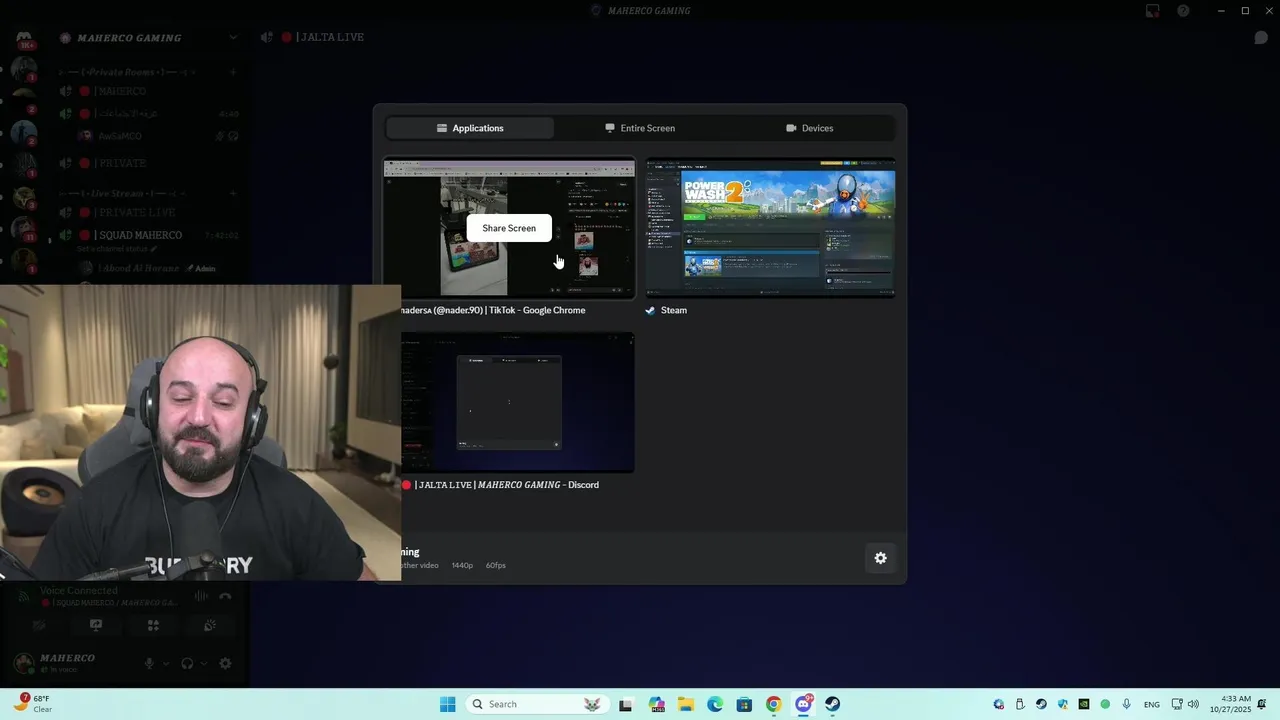Disconnect from voice with the phone icon
This screenshot has height=720, width=1280.
pyautogui.click(x=225, y=596)
